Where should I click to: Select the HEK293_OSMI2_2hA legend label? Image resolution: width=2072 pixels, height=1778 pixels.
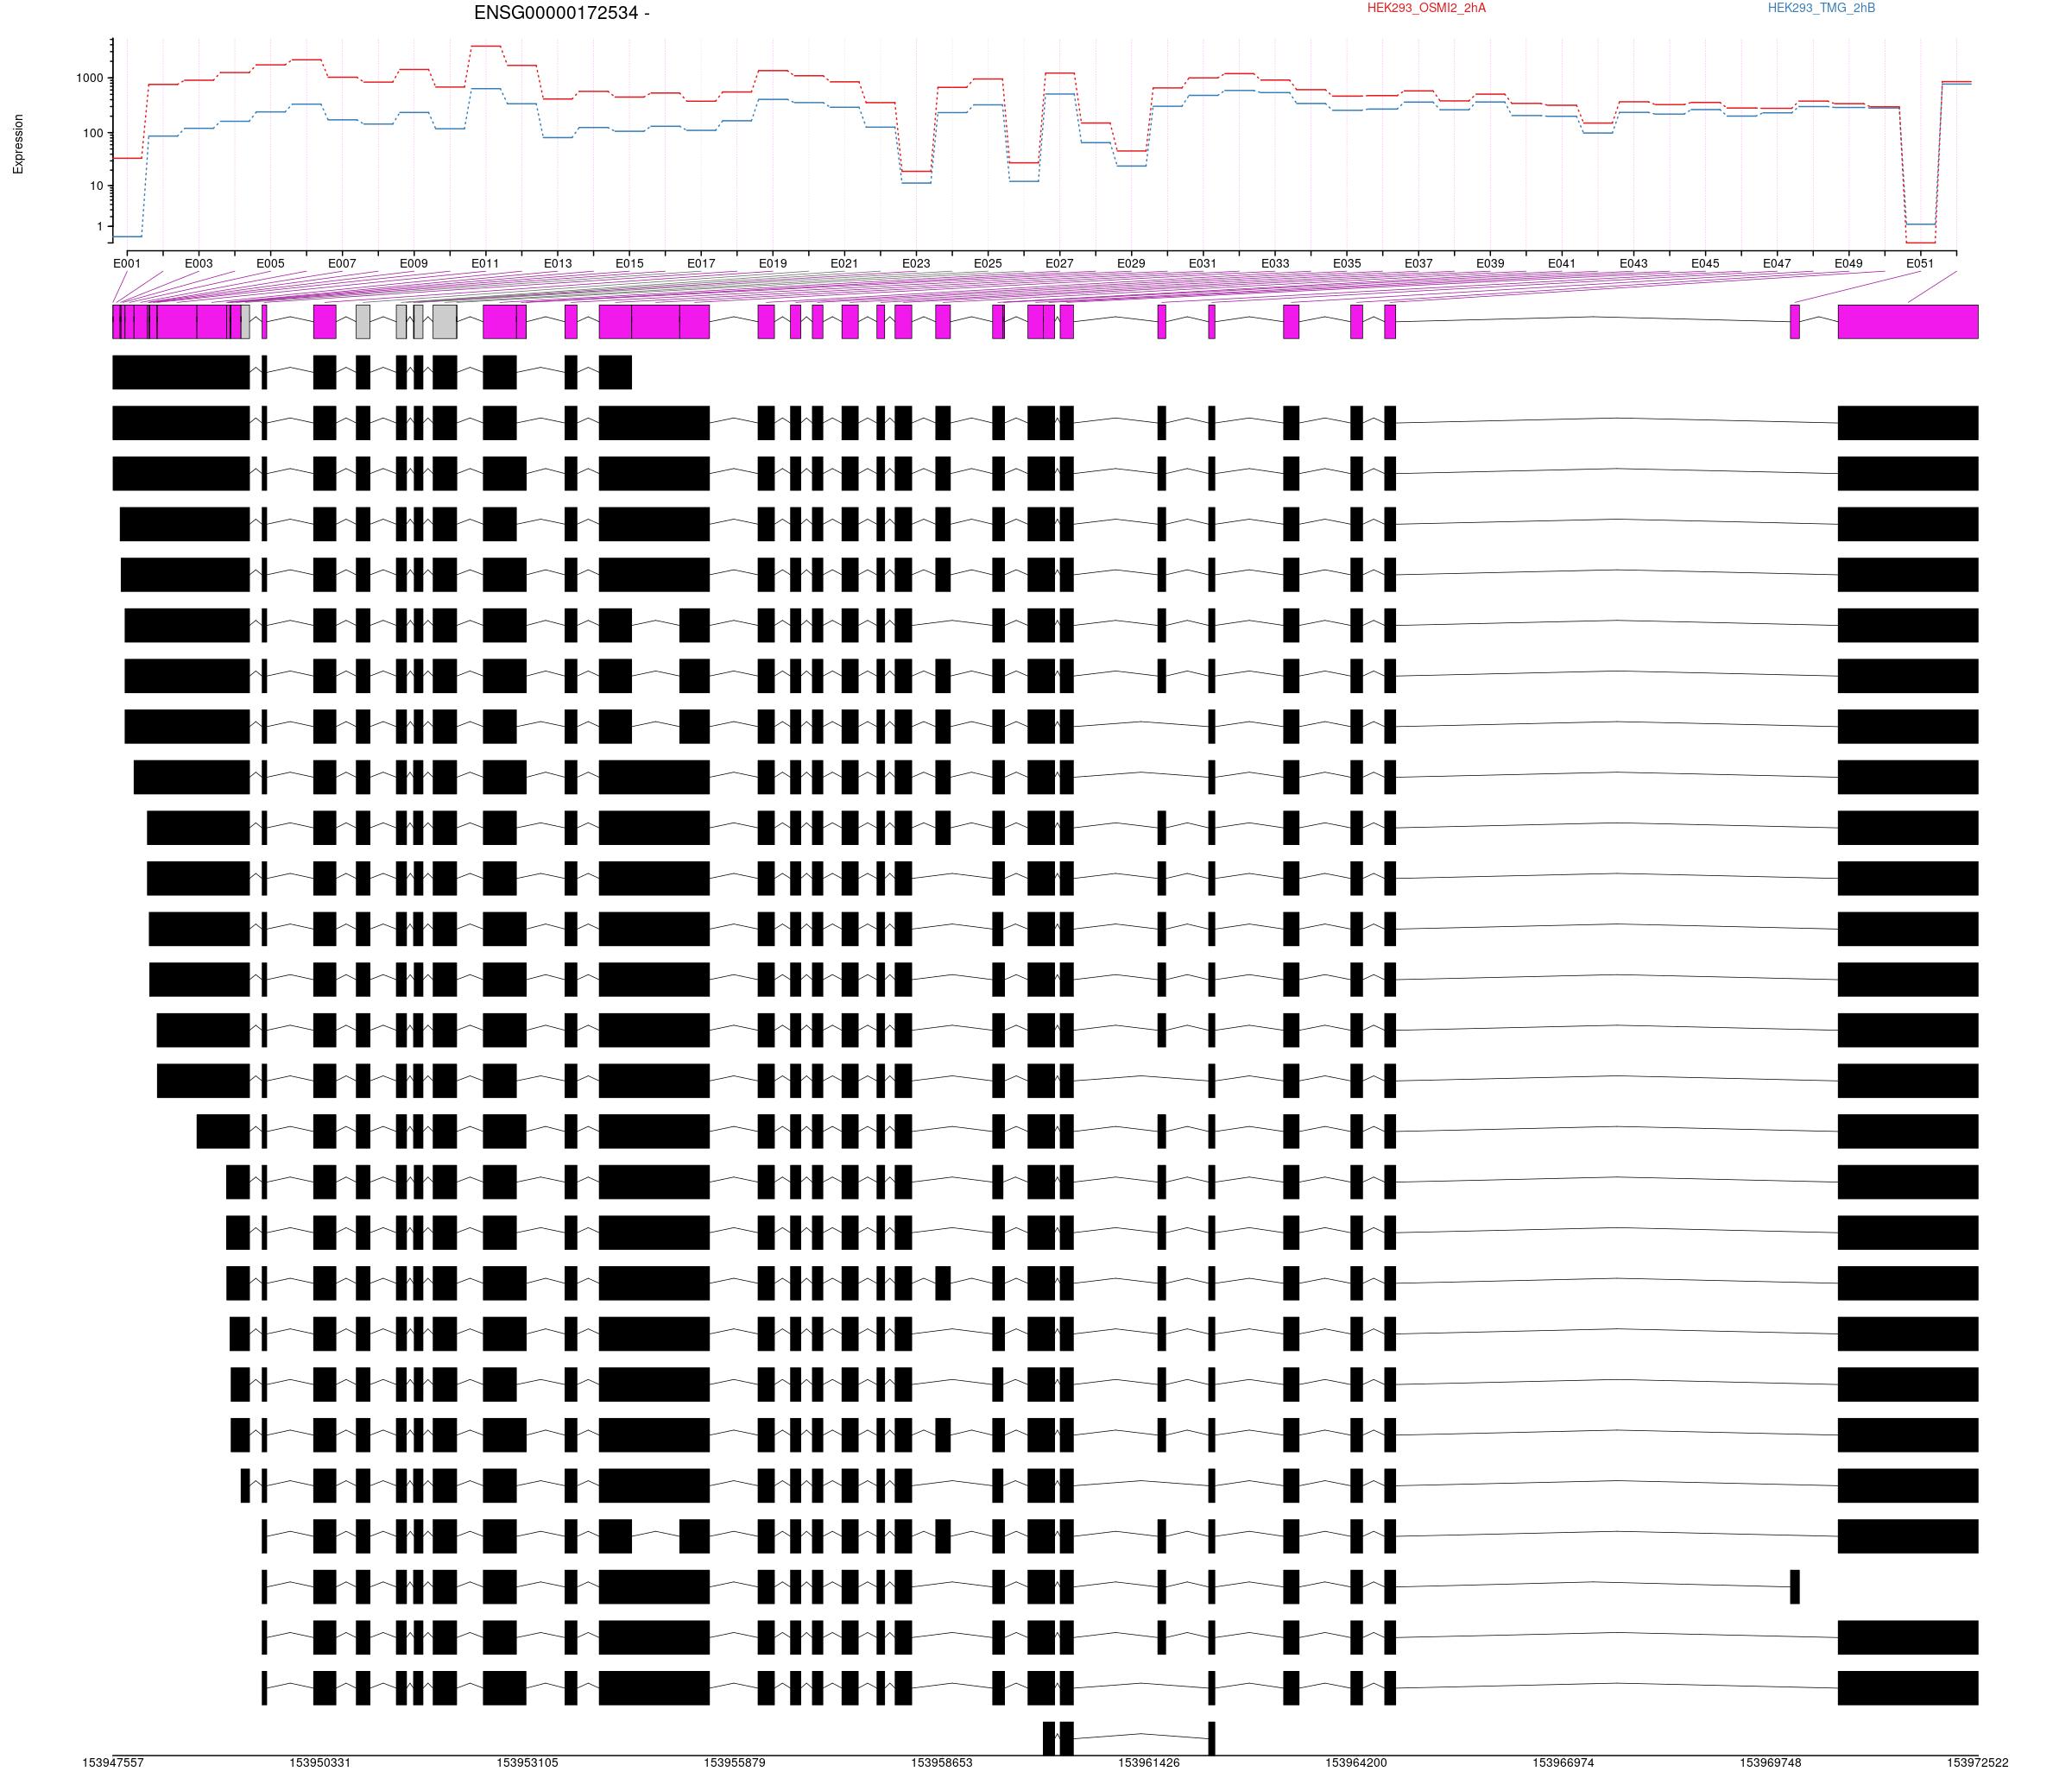point(1426,8)
